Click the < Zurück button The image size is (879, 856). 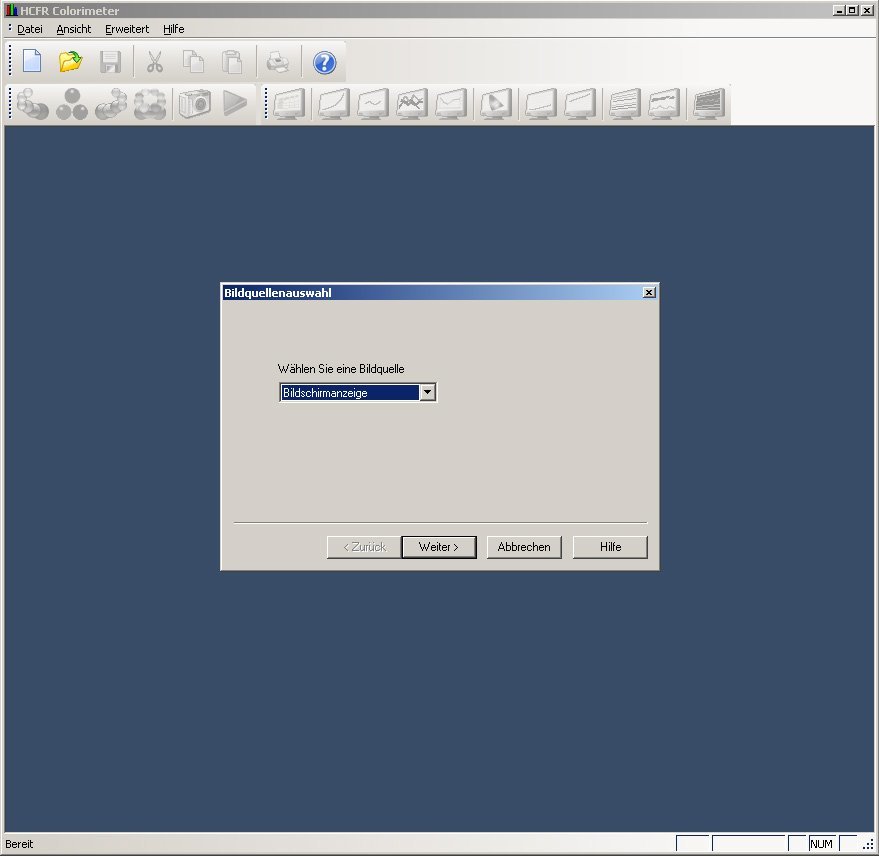tap(364, 547)
